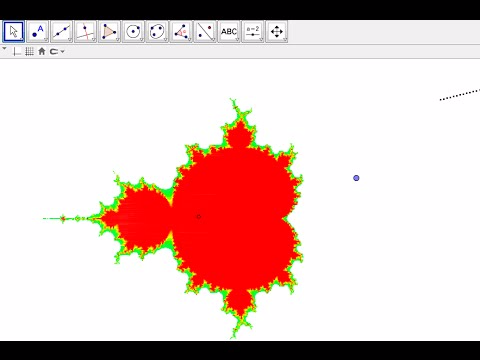Screen dimensions: 480x360
Task: Expand the Polygon tool submenu arrow
Action: point(118,40)
